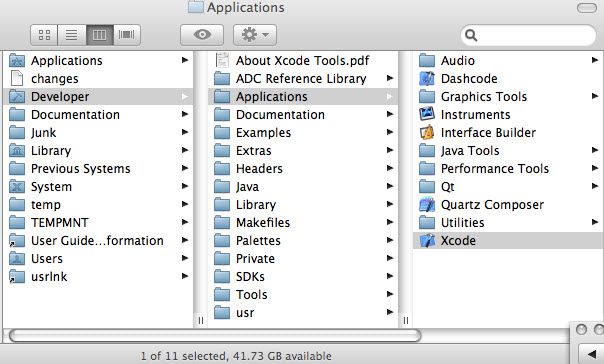This screenshot has height=364, width=604.
Task: Click the Spotlight search field
Action: coord(528,35)
